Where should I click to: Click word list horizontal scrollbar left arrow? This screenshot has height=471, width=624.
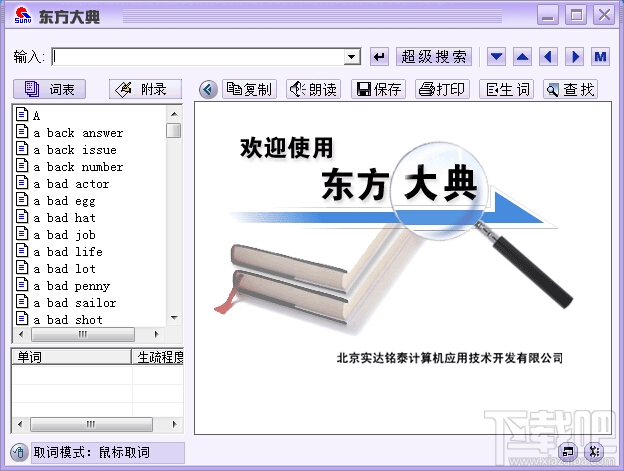coord(21,335)
